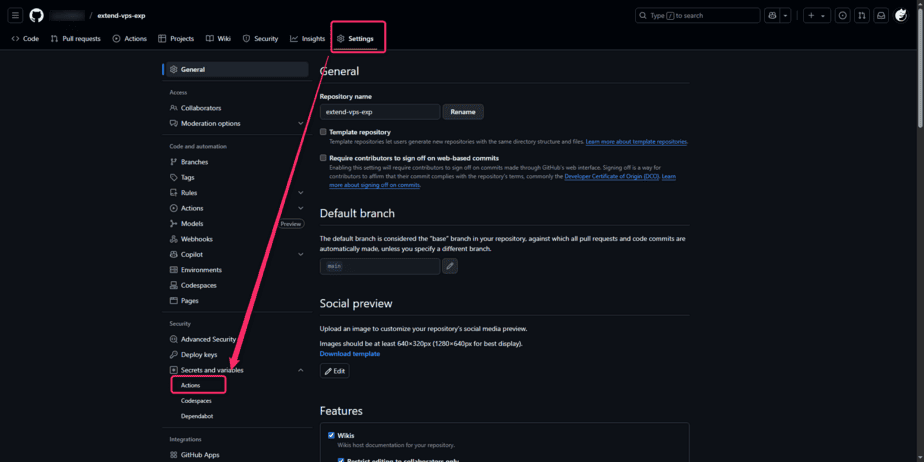This screenshot has height=462, width=924.
Task: Open the Security tab
Action: (x=260, y=39)
